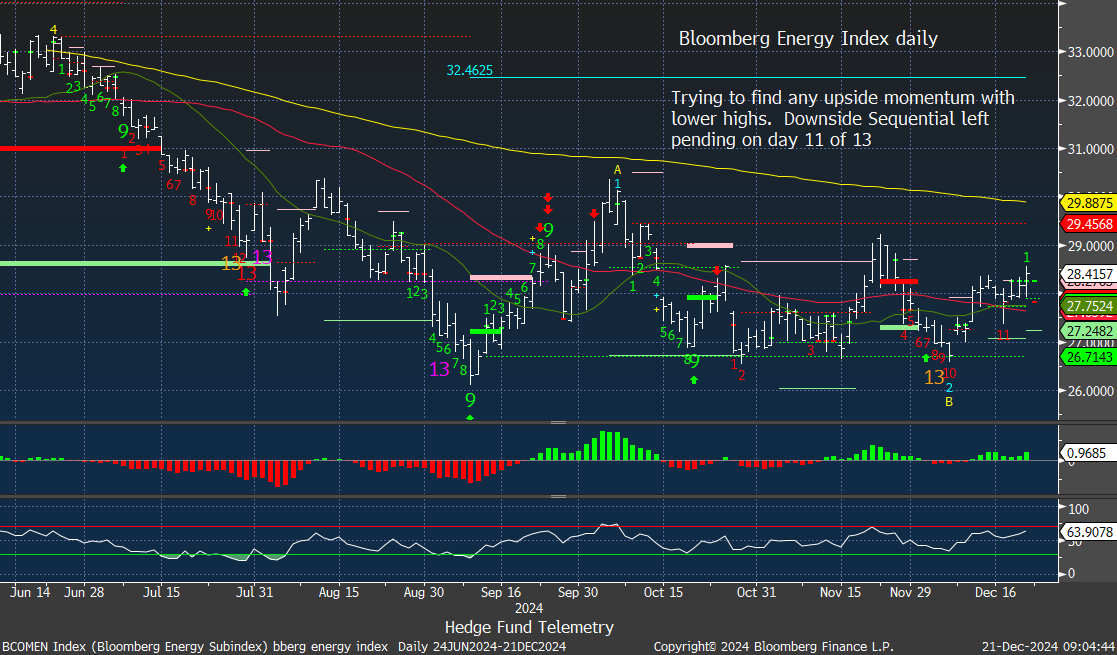Select the light green 27.2482 price tag

click(1089, 331)
